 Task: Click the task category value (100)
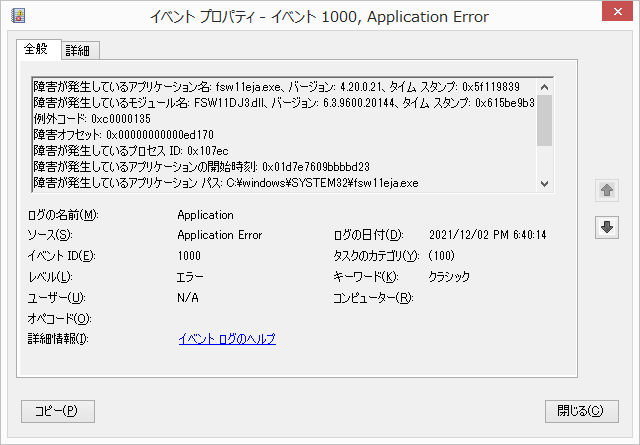pyautogui.click(x=442, y=256)
